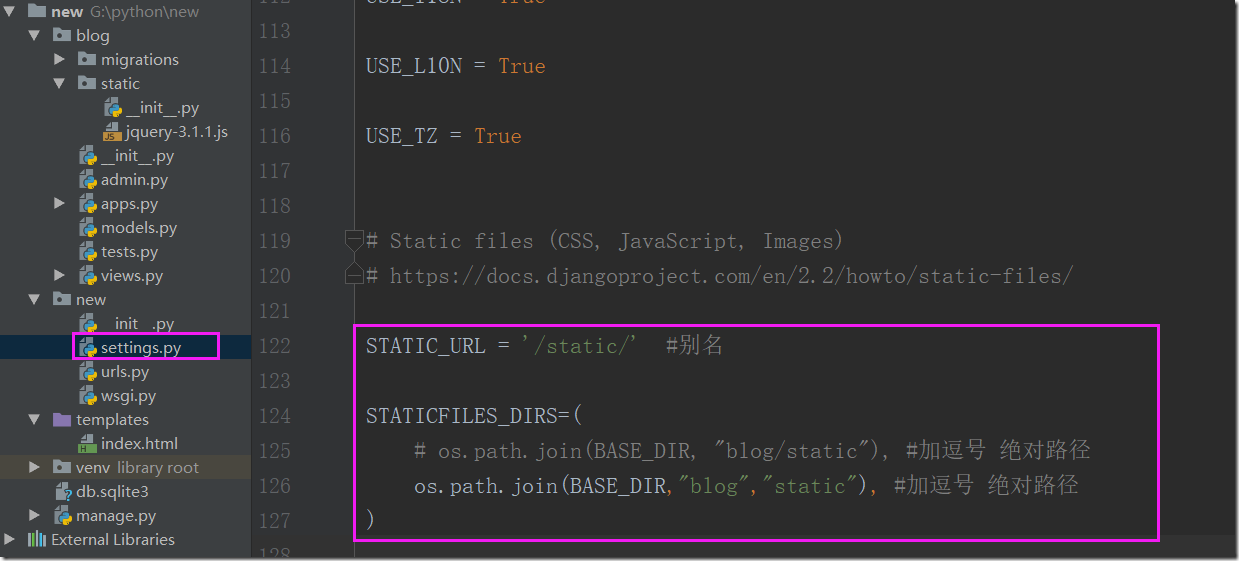Screen dimensions: 1239x561
Task: Expand the apps.py node arrow
Action: pos(60,204)
